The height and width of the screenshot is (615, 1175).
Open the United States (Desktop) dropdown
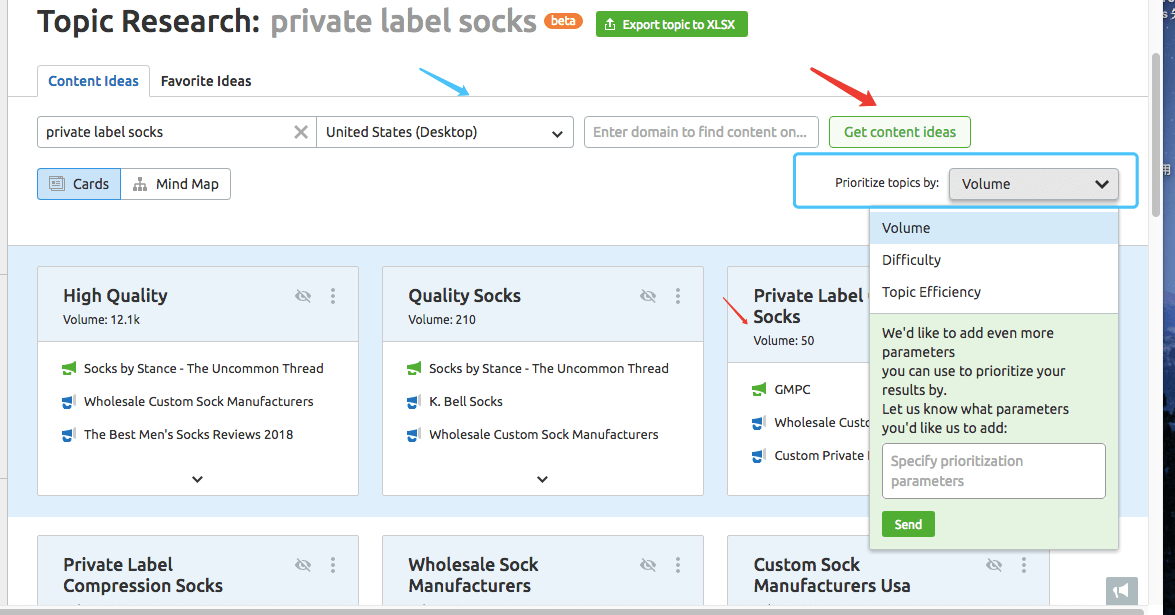click(445, 132)
